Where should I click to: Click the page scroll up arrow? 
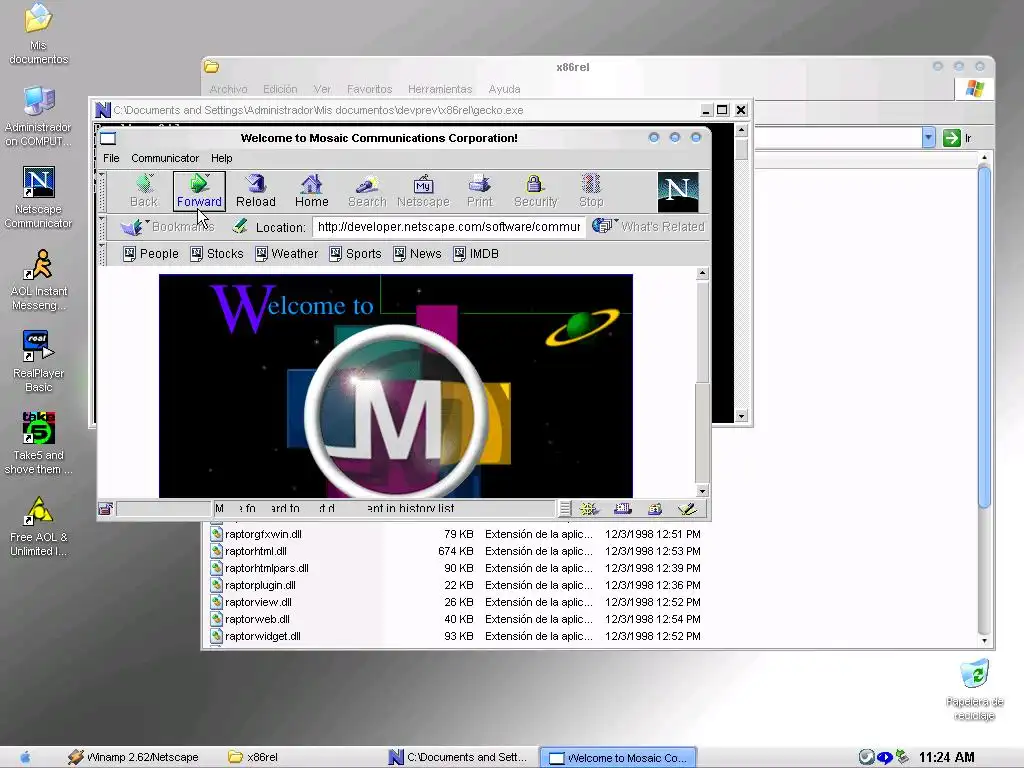702,273
